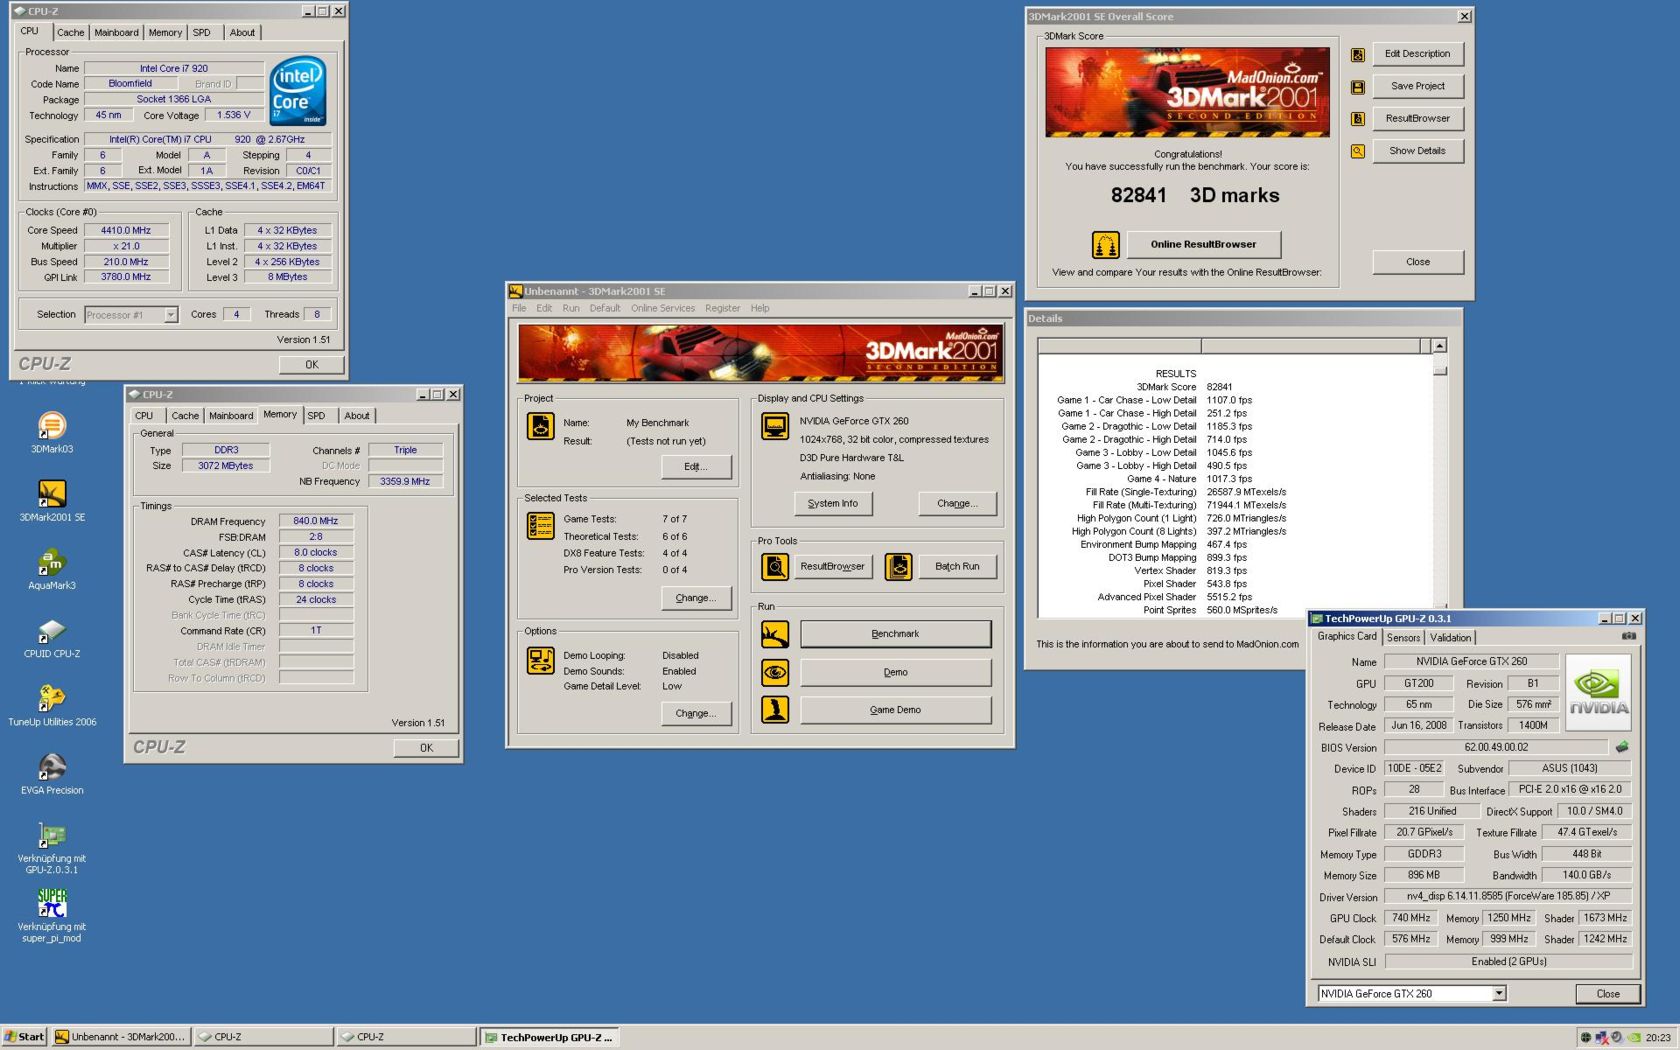The image size is (1680, 1050).
Task: Click the Core Speed value 4410.0 MHz
Action: (126, 230)
